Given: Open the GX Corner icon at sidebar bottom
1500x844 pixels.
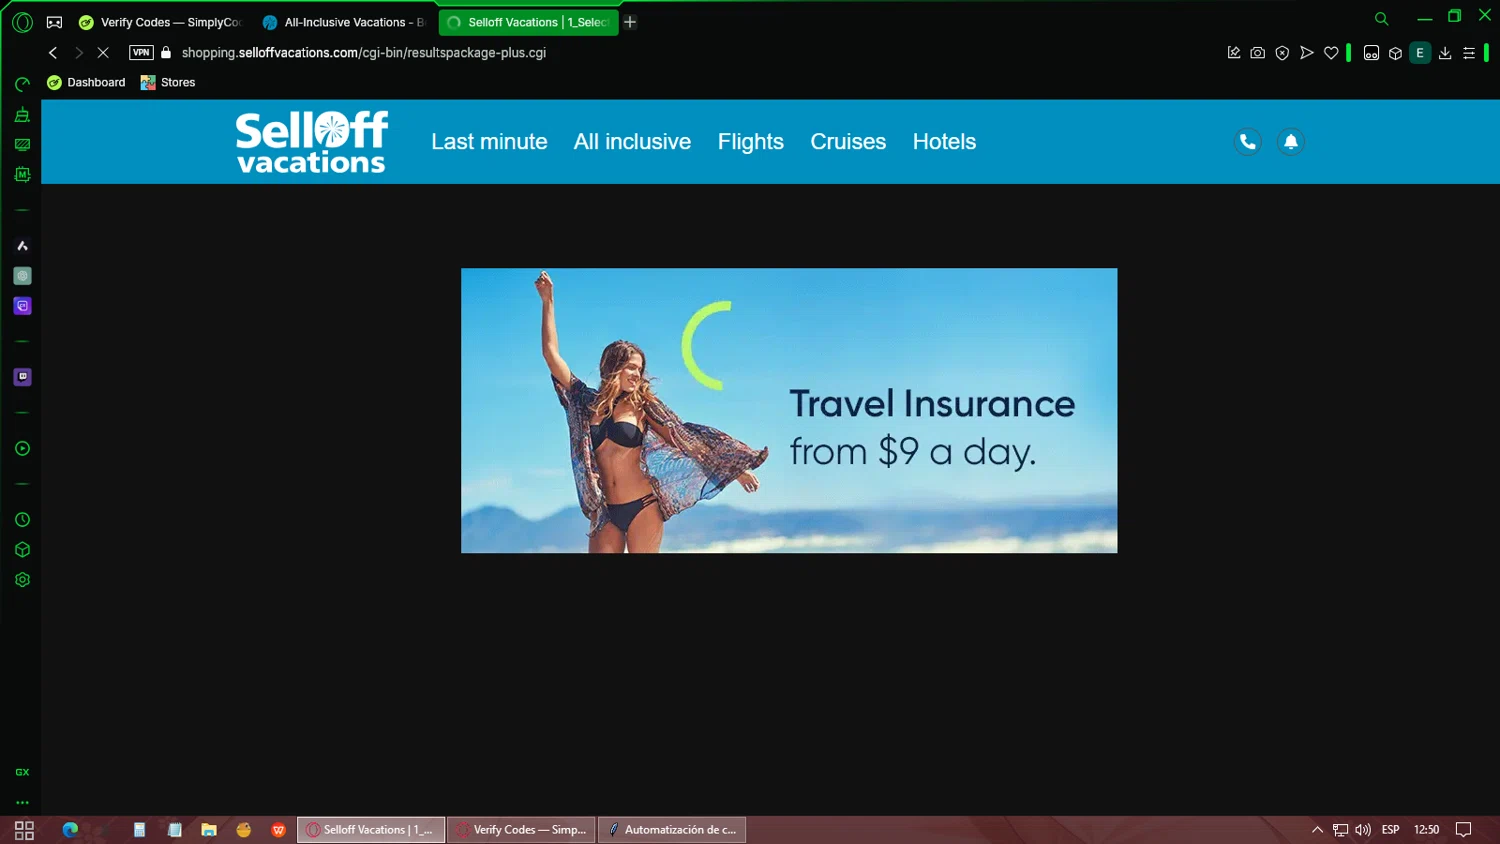Looking at the screenshot, I should tap(22, 772).
